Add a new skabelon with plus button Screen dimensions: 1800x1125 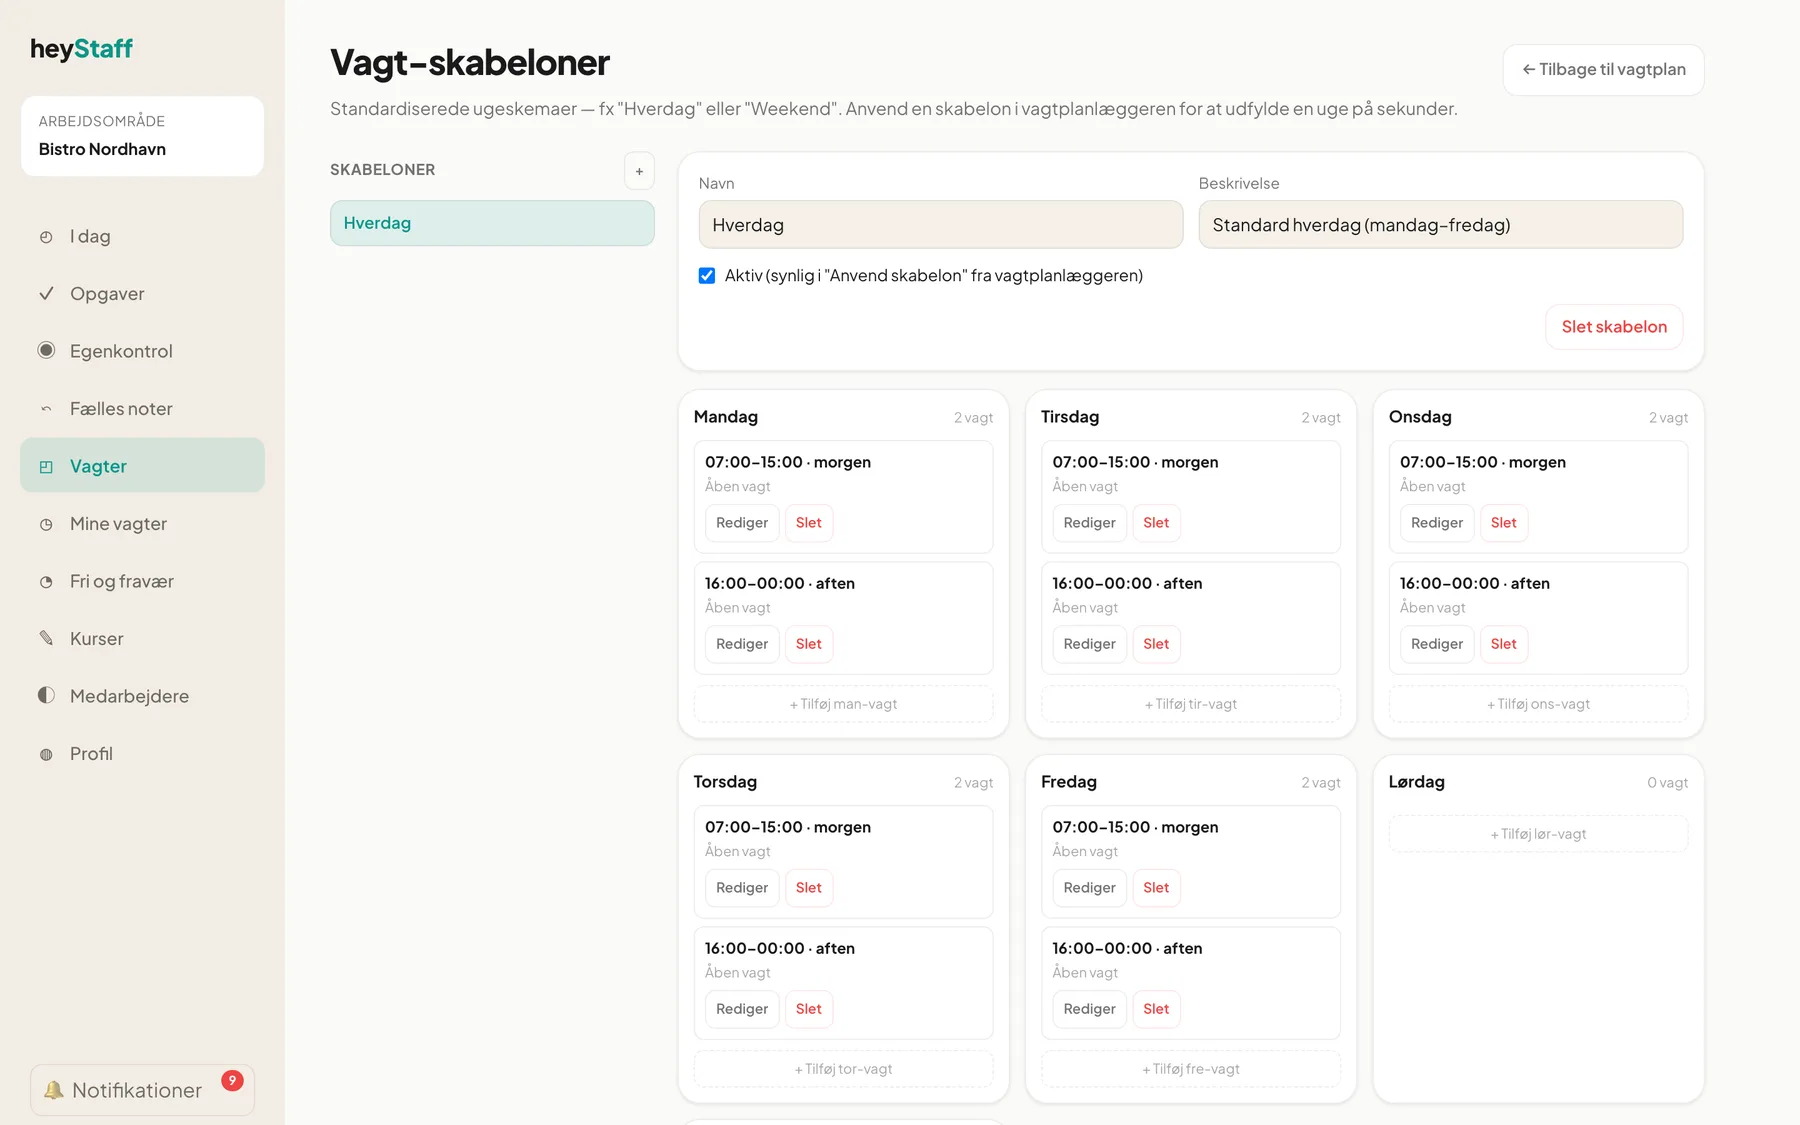tap(639, 171)
